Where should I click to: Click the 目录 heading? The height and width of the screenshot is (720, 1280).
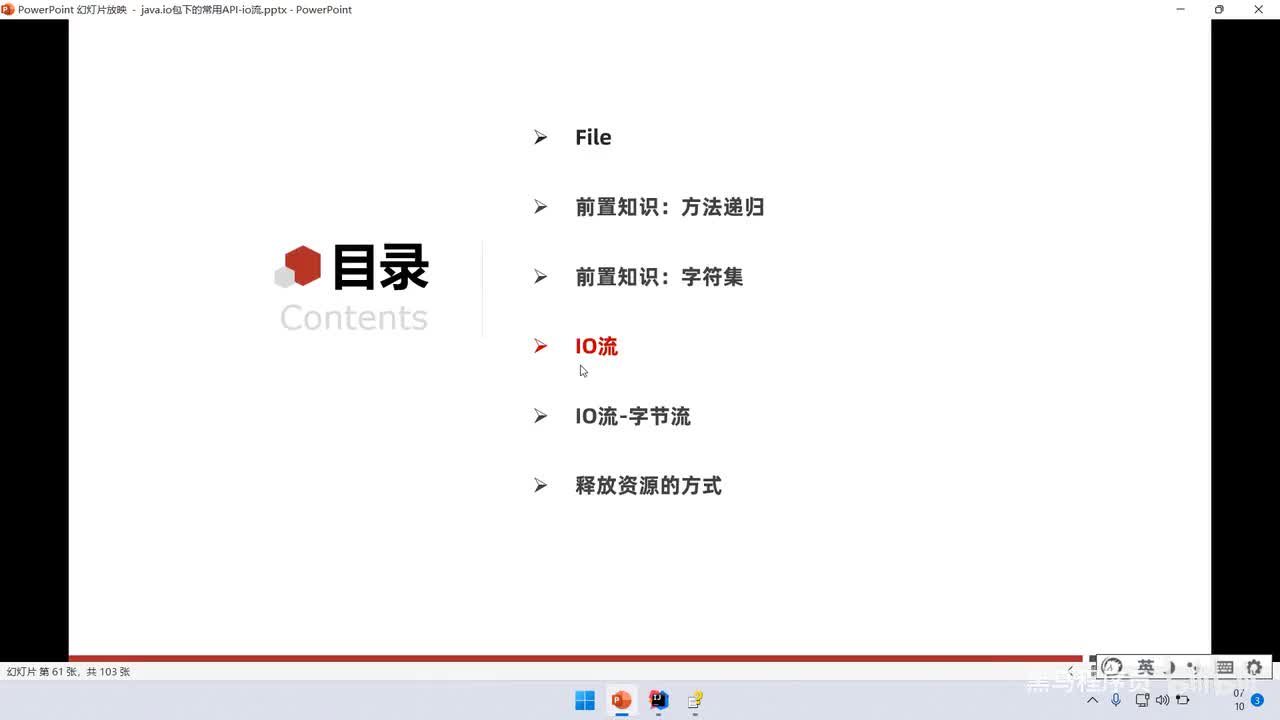pyautogui.click(x=380, y=268)
